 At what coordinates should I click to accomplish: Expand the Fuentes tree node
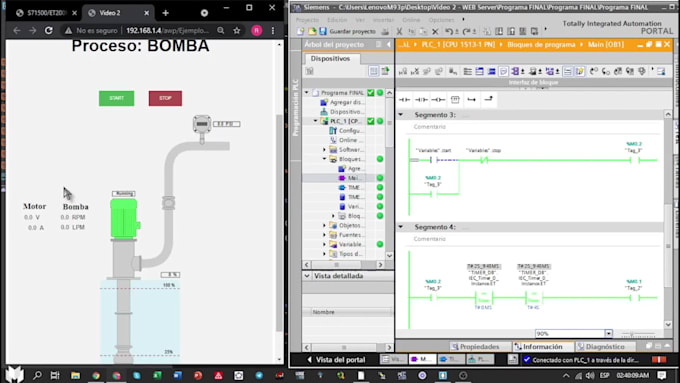(324, 235)
